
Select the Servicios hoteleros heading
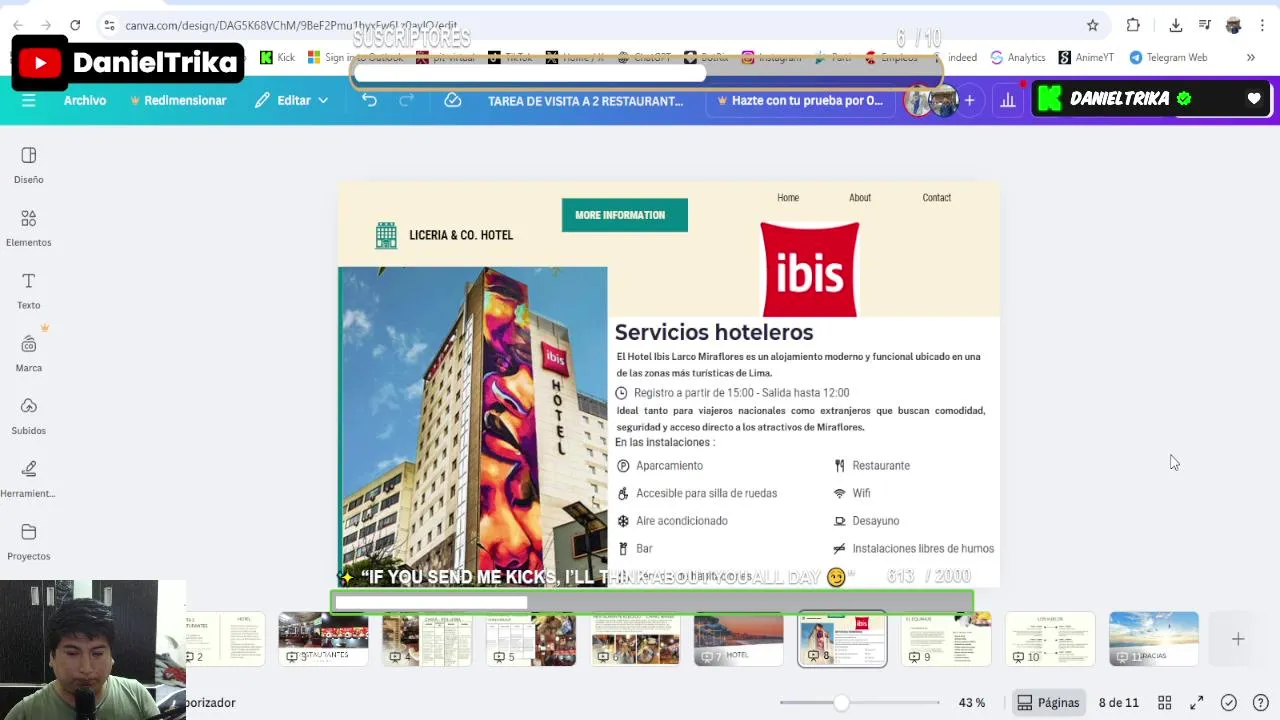pos(714,332)
